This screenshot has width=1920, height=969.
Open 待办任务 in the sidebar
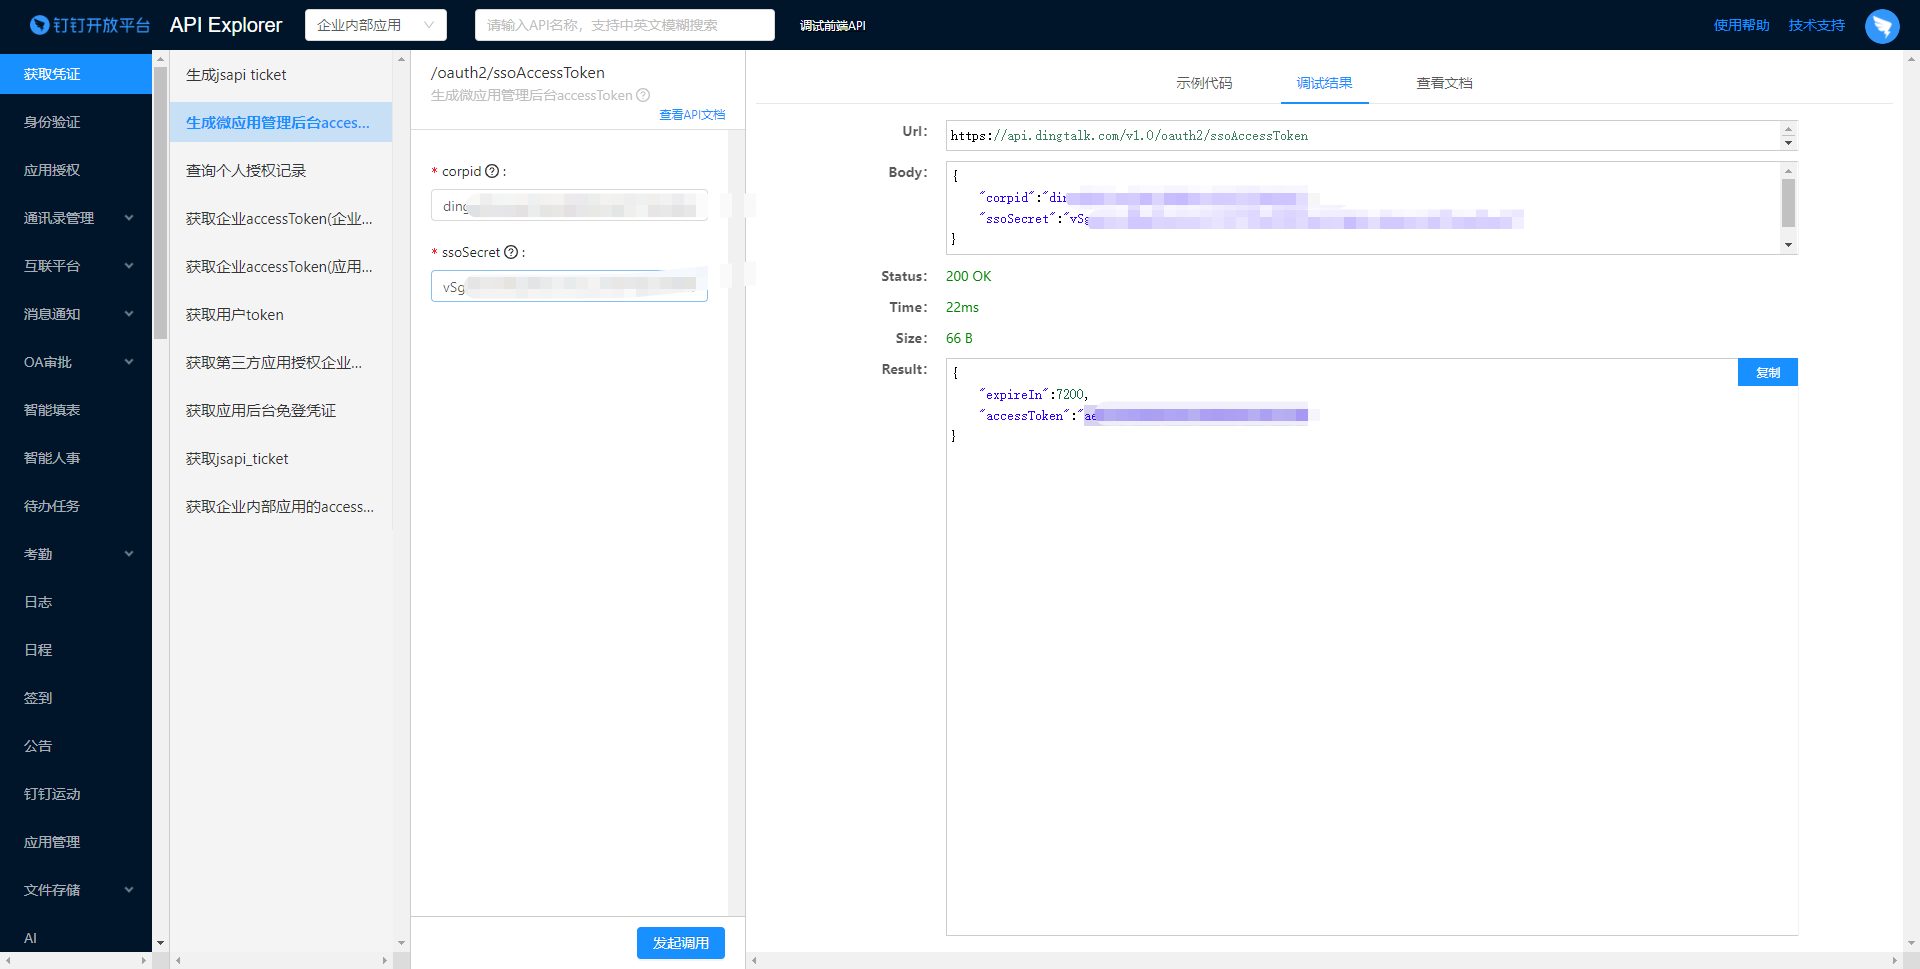[x=76, y=506]
